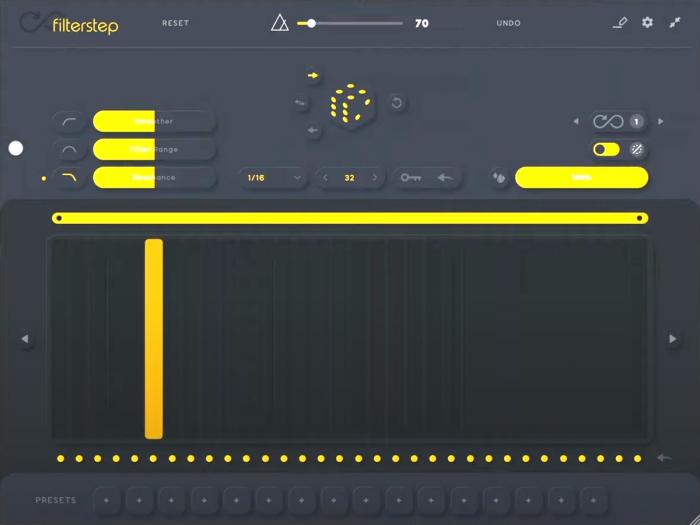Click the water drops mix icon

(x=499, y=178)
